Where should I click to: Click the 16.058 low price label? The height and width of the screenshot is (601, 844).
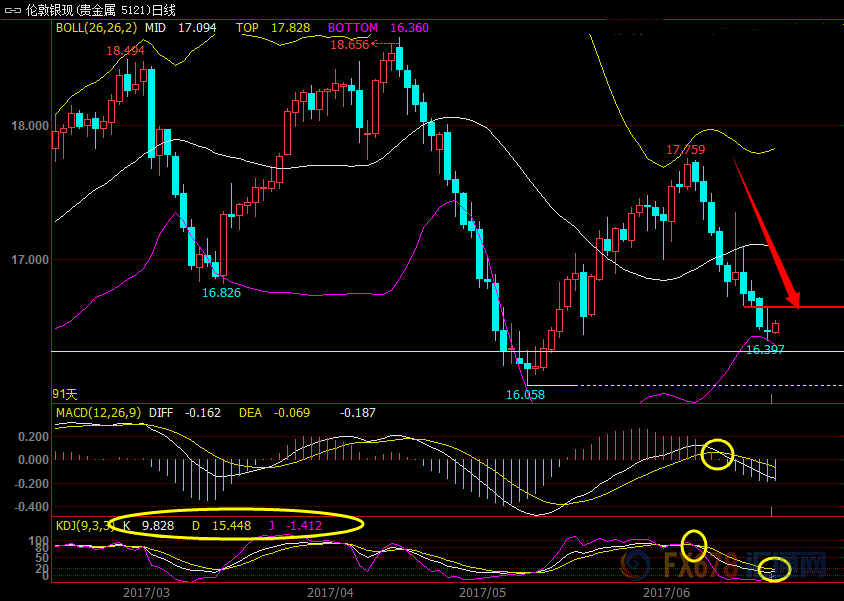525,395
